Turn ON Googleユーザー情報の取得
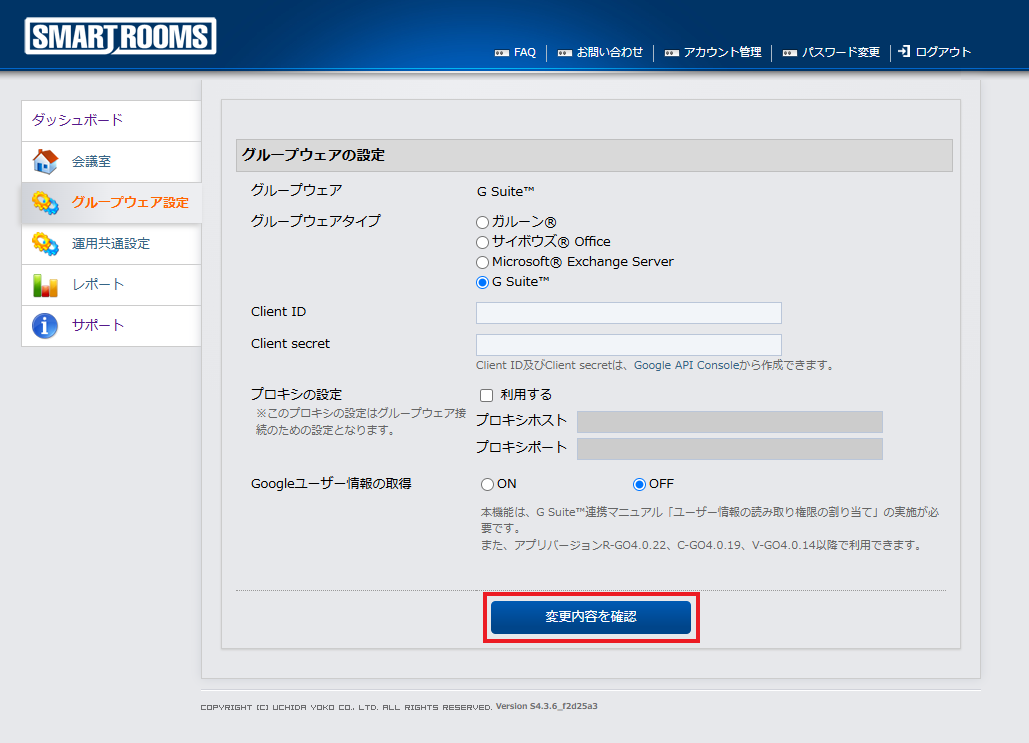This screenshot has width=1029, height=743. 487,484
